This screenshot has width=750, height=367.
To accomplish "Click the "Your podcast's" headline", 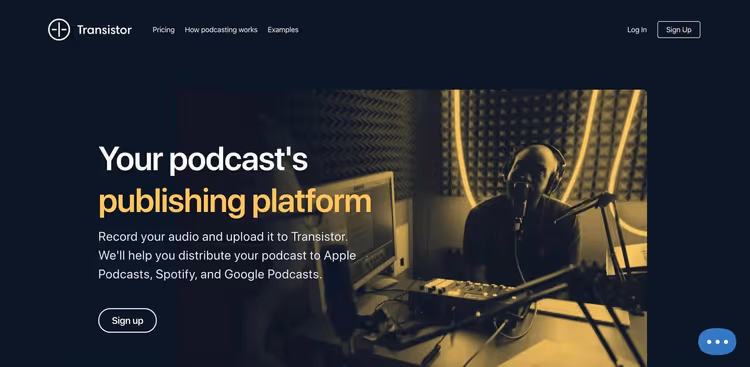I will coord(203,159).
